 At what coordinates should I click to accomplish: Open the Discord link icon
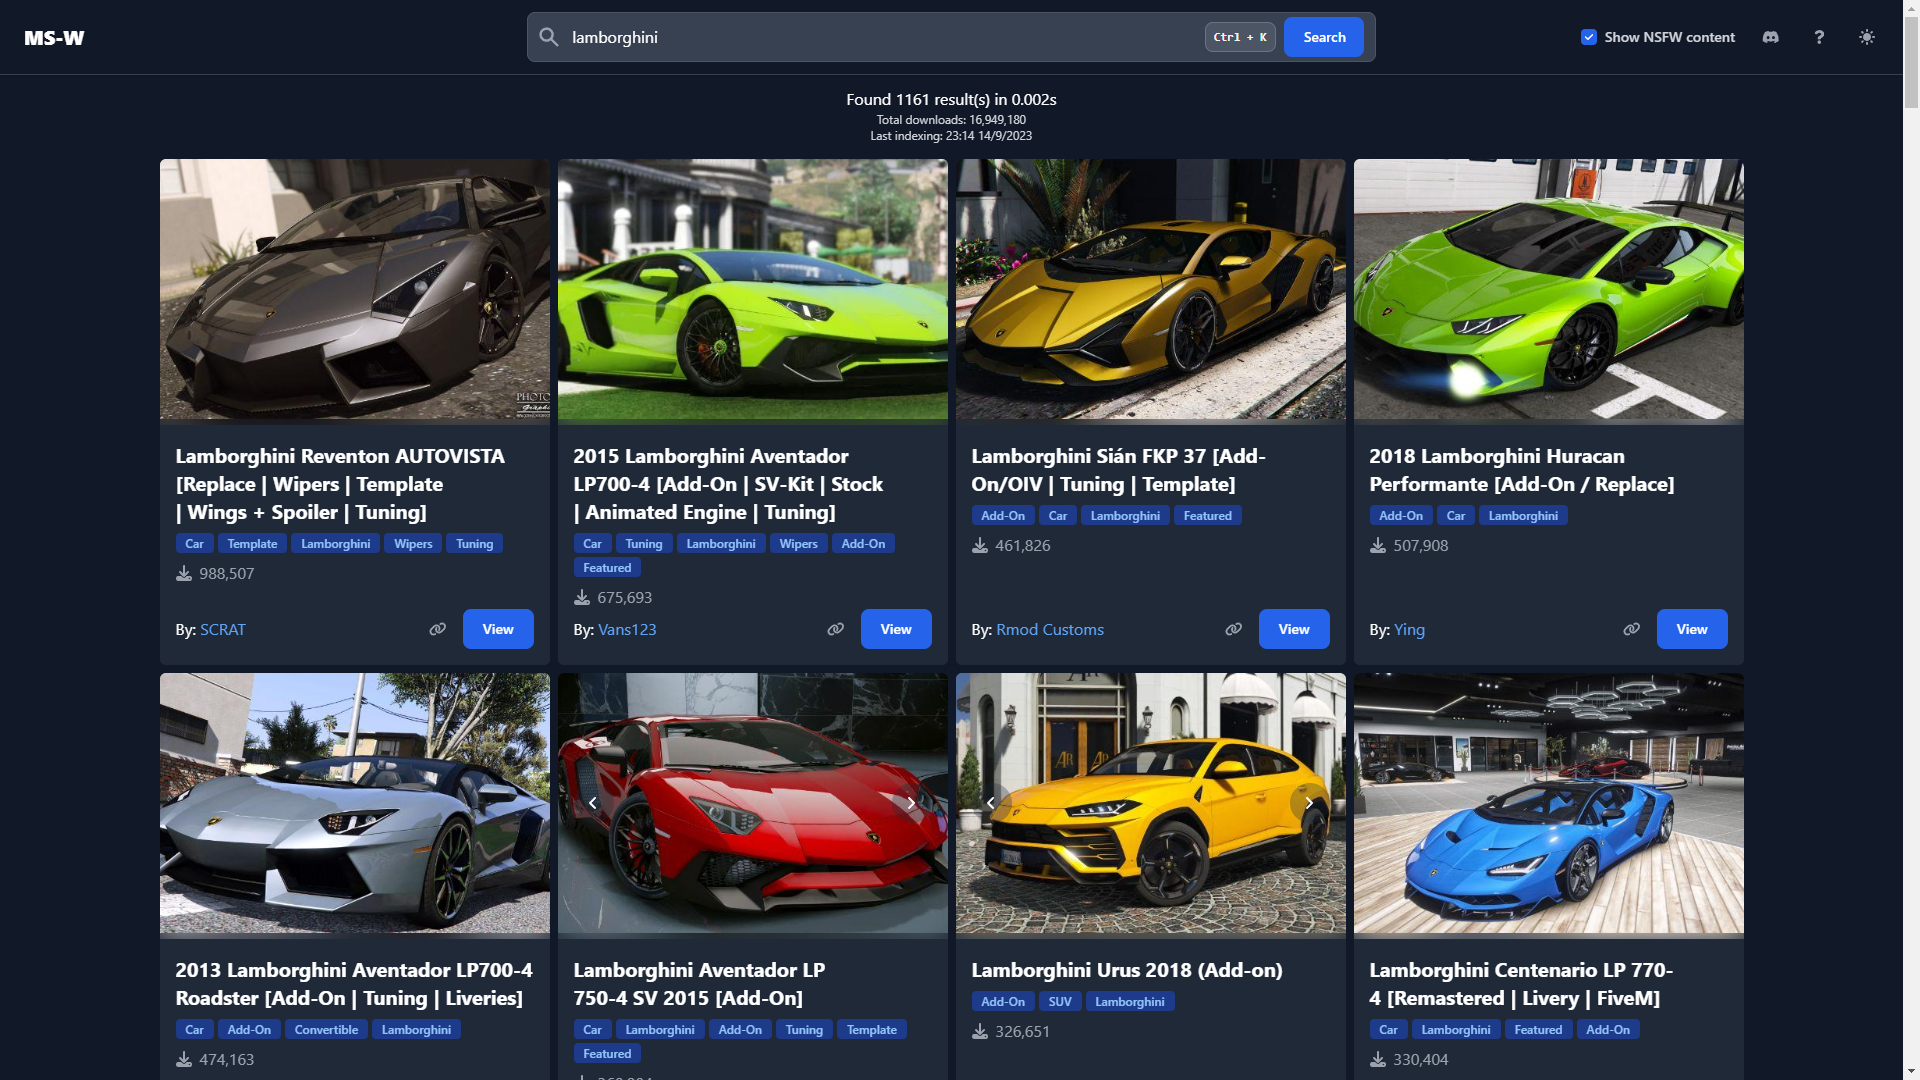[1771, 37]
